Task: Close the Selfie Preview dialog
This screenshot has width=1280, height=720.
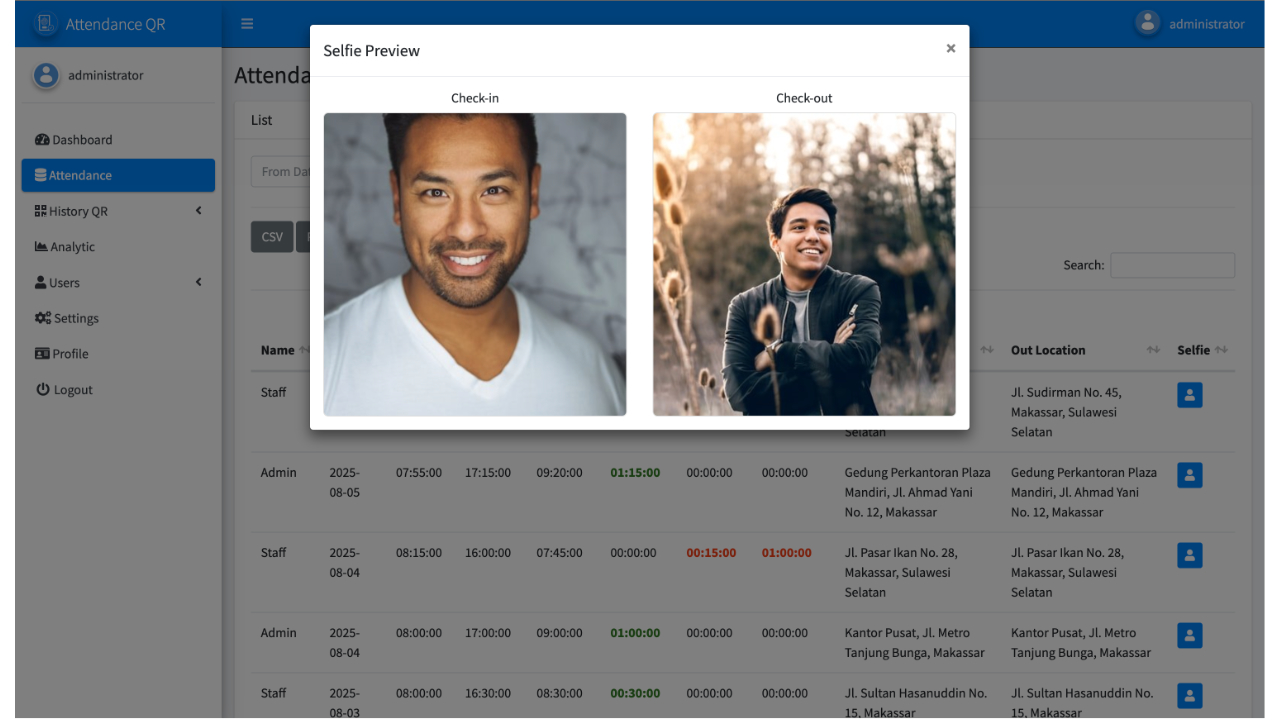Action: pos(951,48)
